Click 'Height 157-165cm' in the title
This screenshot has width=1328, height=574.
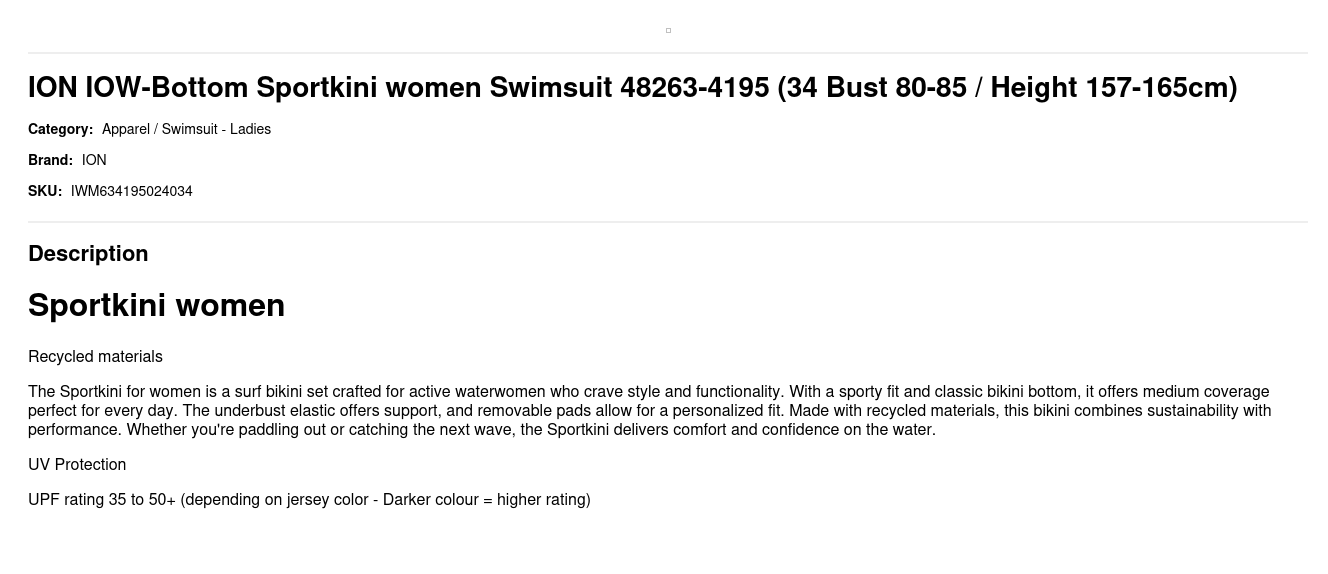pyautogui.click(x=1110, y=88)
